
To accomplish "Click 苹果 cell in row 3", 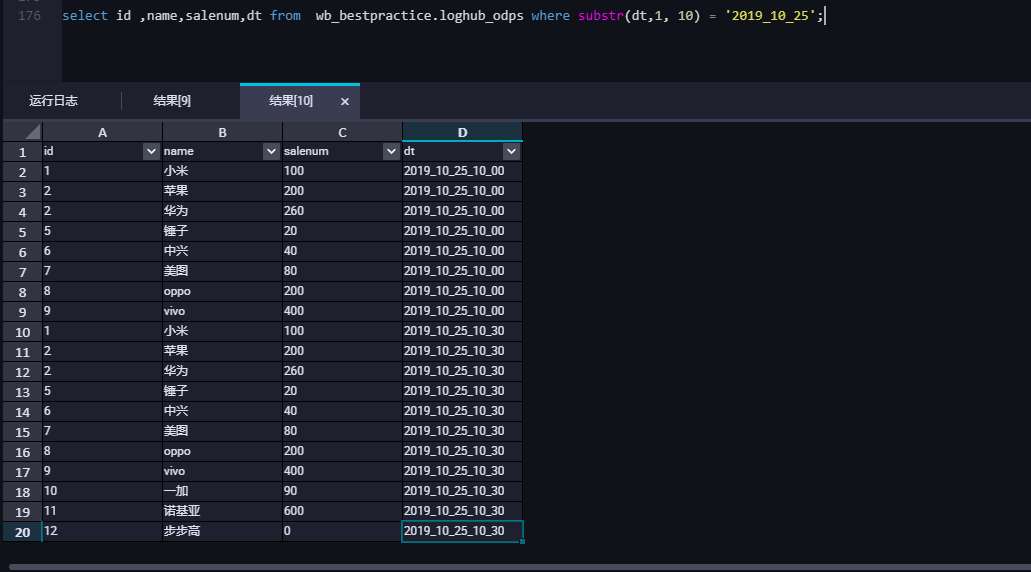I will (222, 191).
